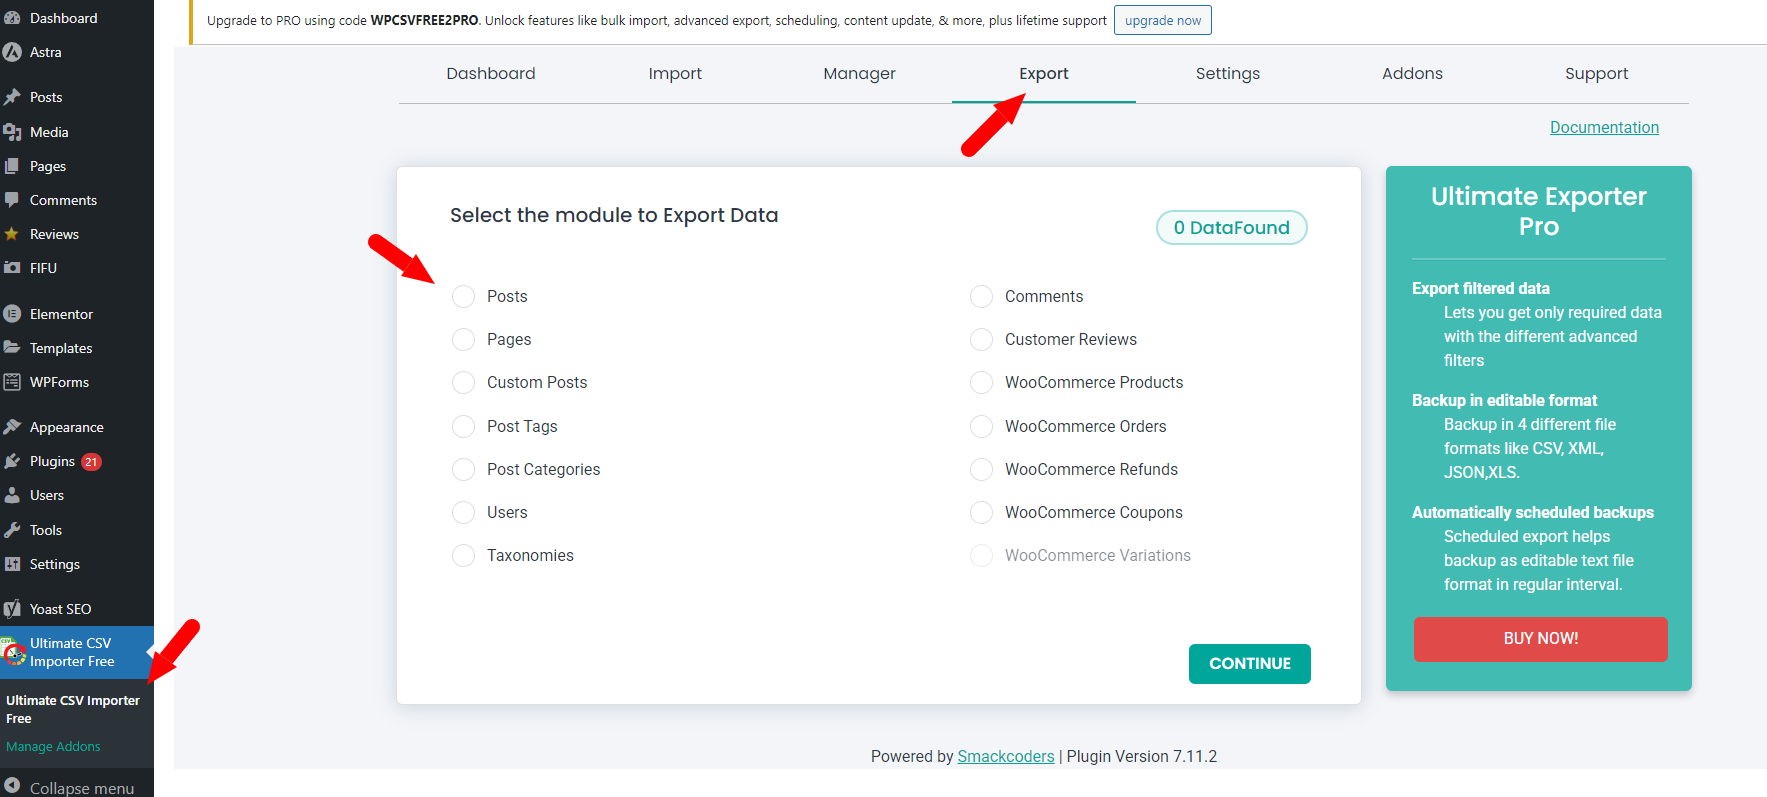Select the Taxonomies radio button
Viewport: 1767px width, 797px height.
coord(463,555)
